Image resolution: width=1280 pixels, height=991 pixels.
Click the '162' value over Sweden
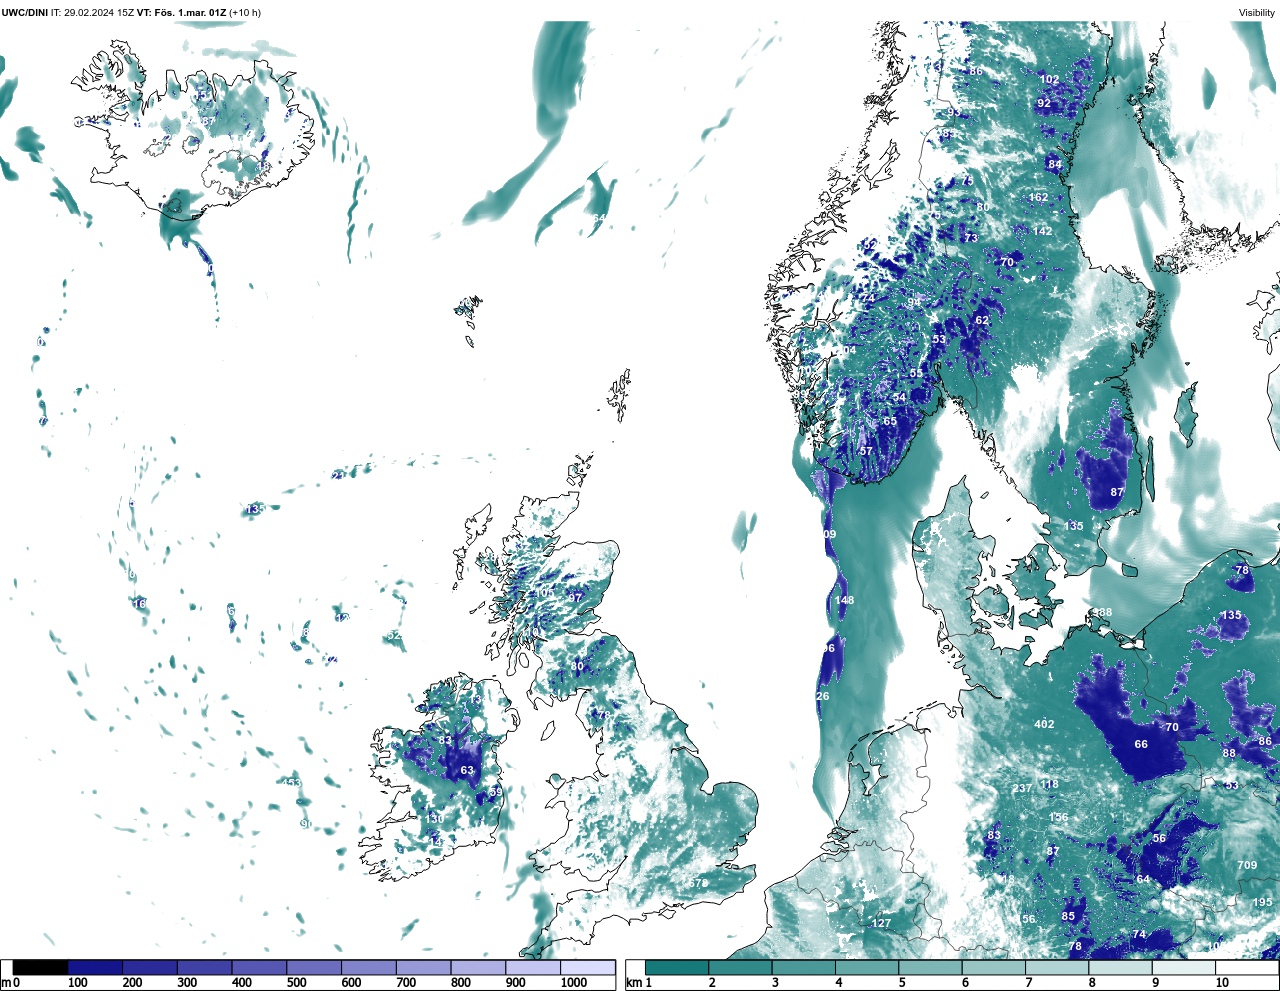1039,198
